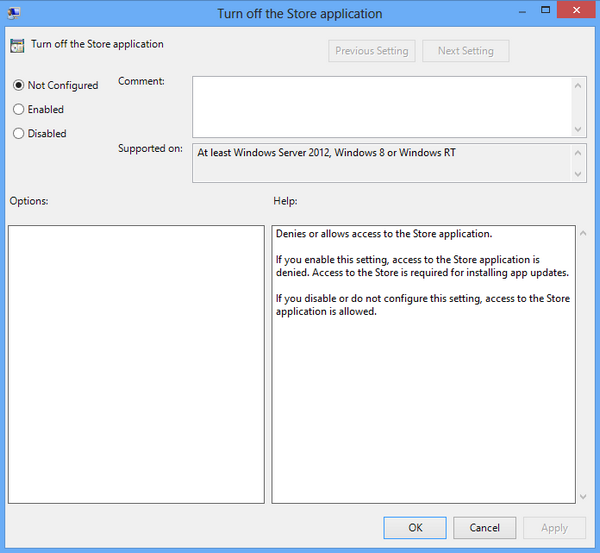The image size is (600, 553).
Task: Focus the Comment text field
Action: click(382, 107)
